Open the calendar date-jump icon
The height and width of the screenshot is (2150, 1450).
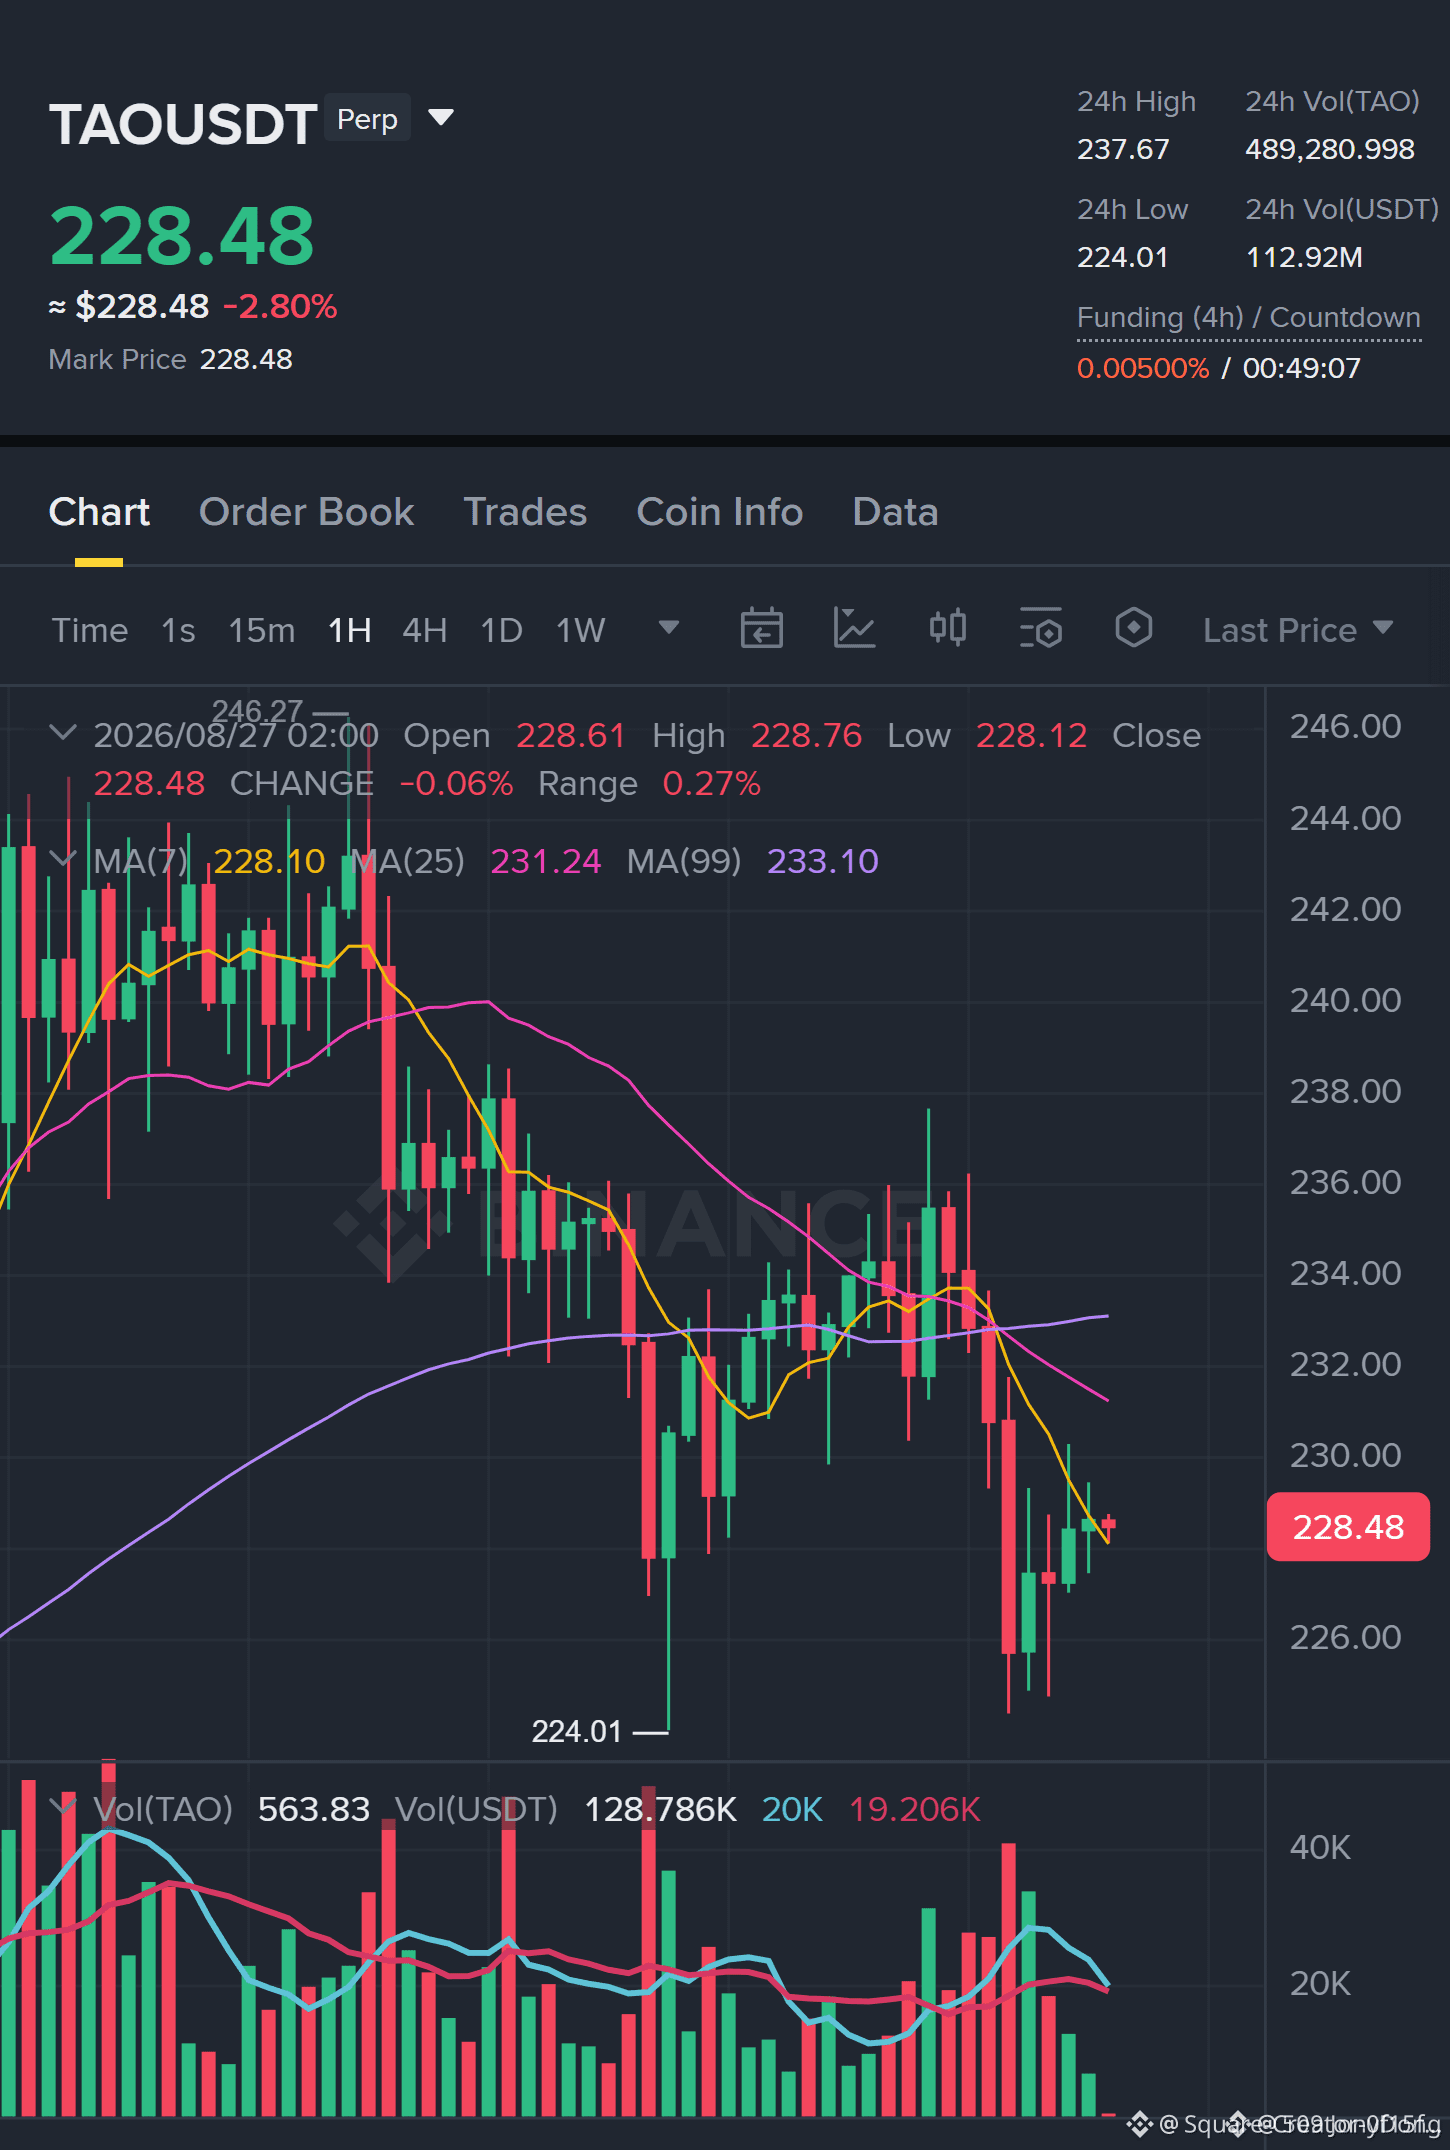pyautogui.click(x=761, y=629)
